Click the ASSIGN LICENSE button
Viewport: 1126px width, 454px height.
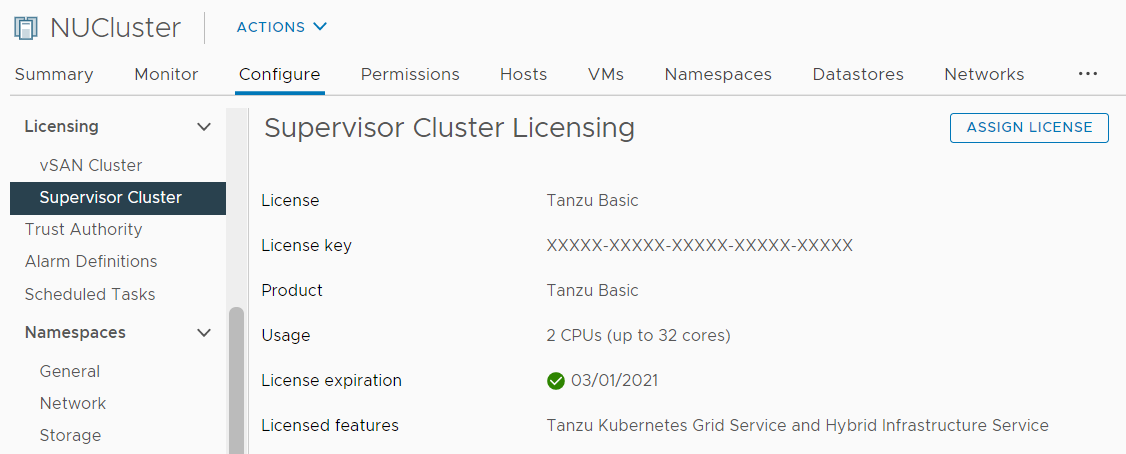[1029, 128]
